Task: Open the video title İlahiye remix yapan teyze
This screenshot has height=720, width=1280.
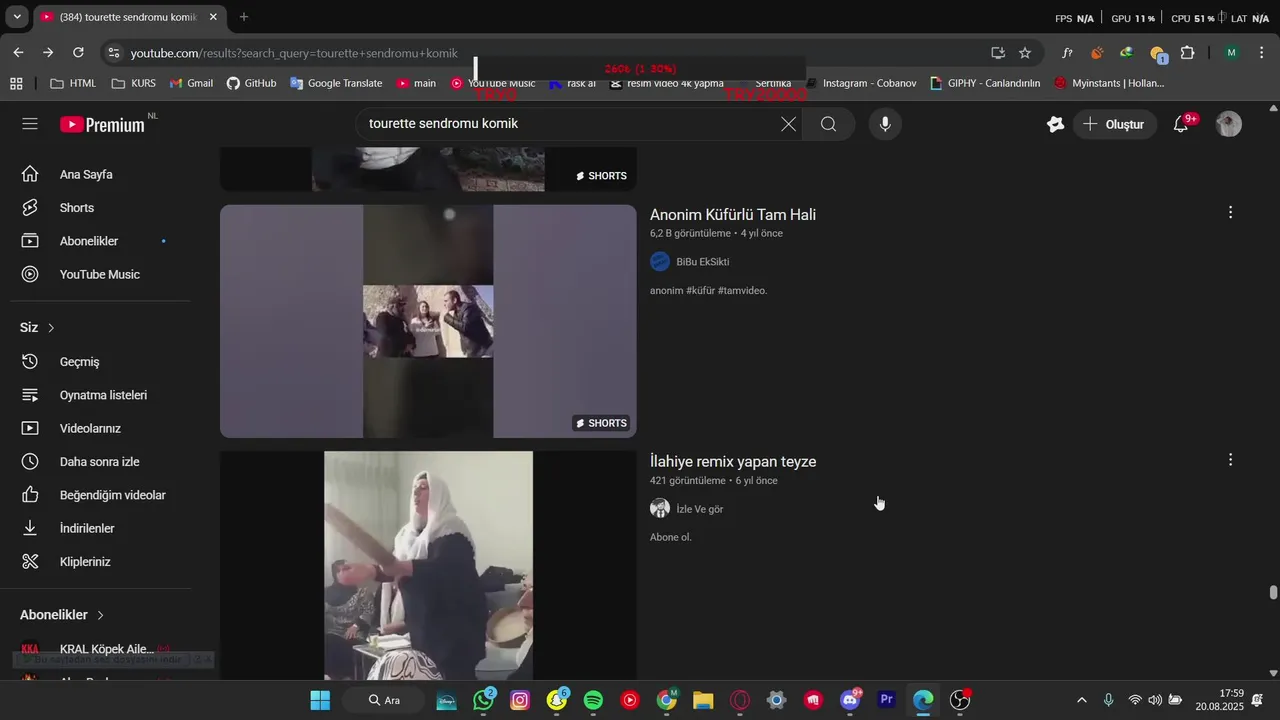Action: pyautogui.click(x=733, y=462)
